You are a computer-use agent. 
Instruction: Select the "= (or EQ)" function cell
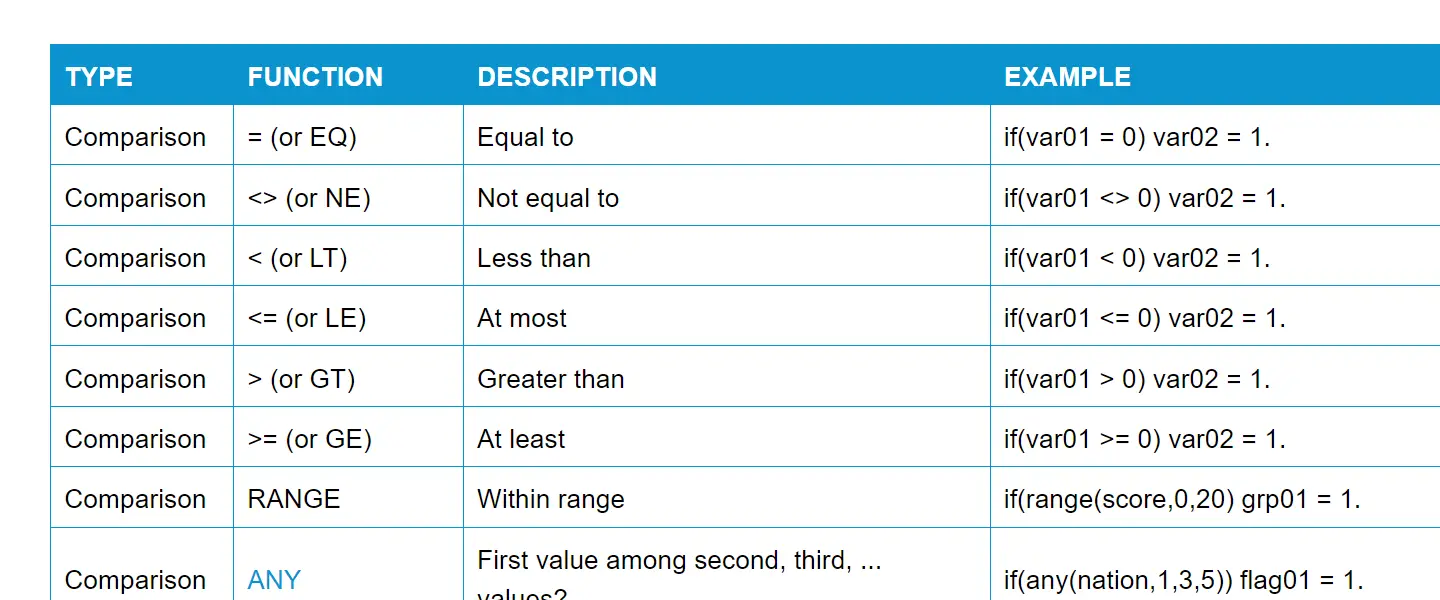(x=302, y=137)
